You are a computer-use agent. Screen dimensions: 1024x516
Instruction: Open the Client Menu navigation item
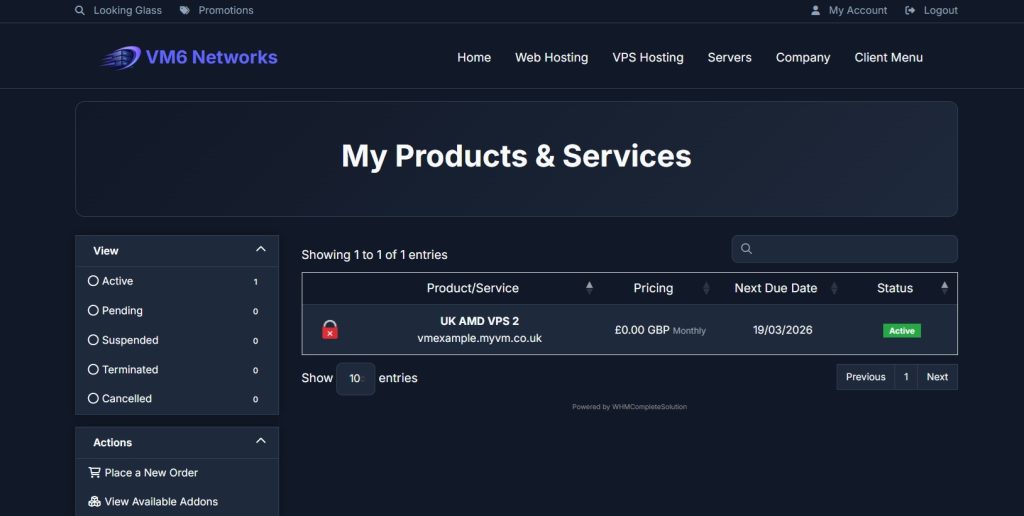coord(888,57)
